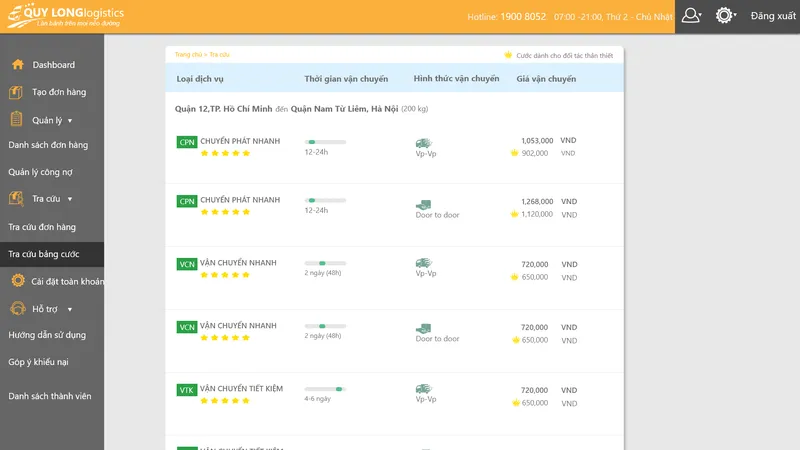Open Danh sách đơn hàng menu item

point(48,145)
